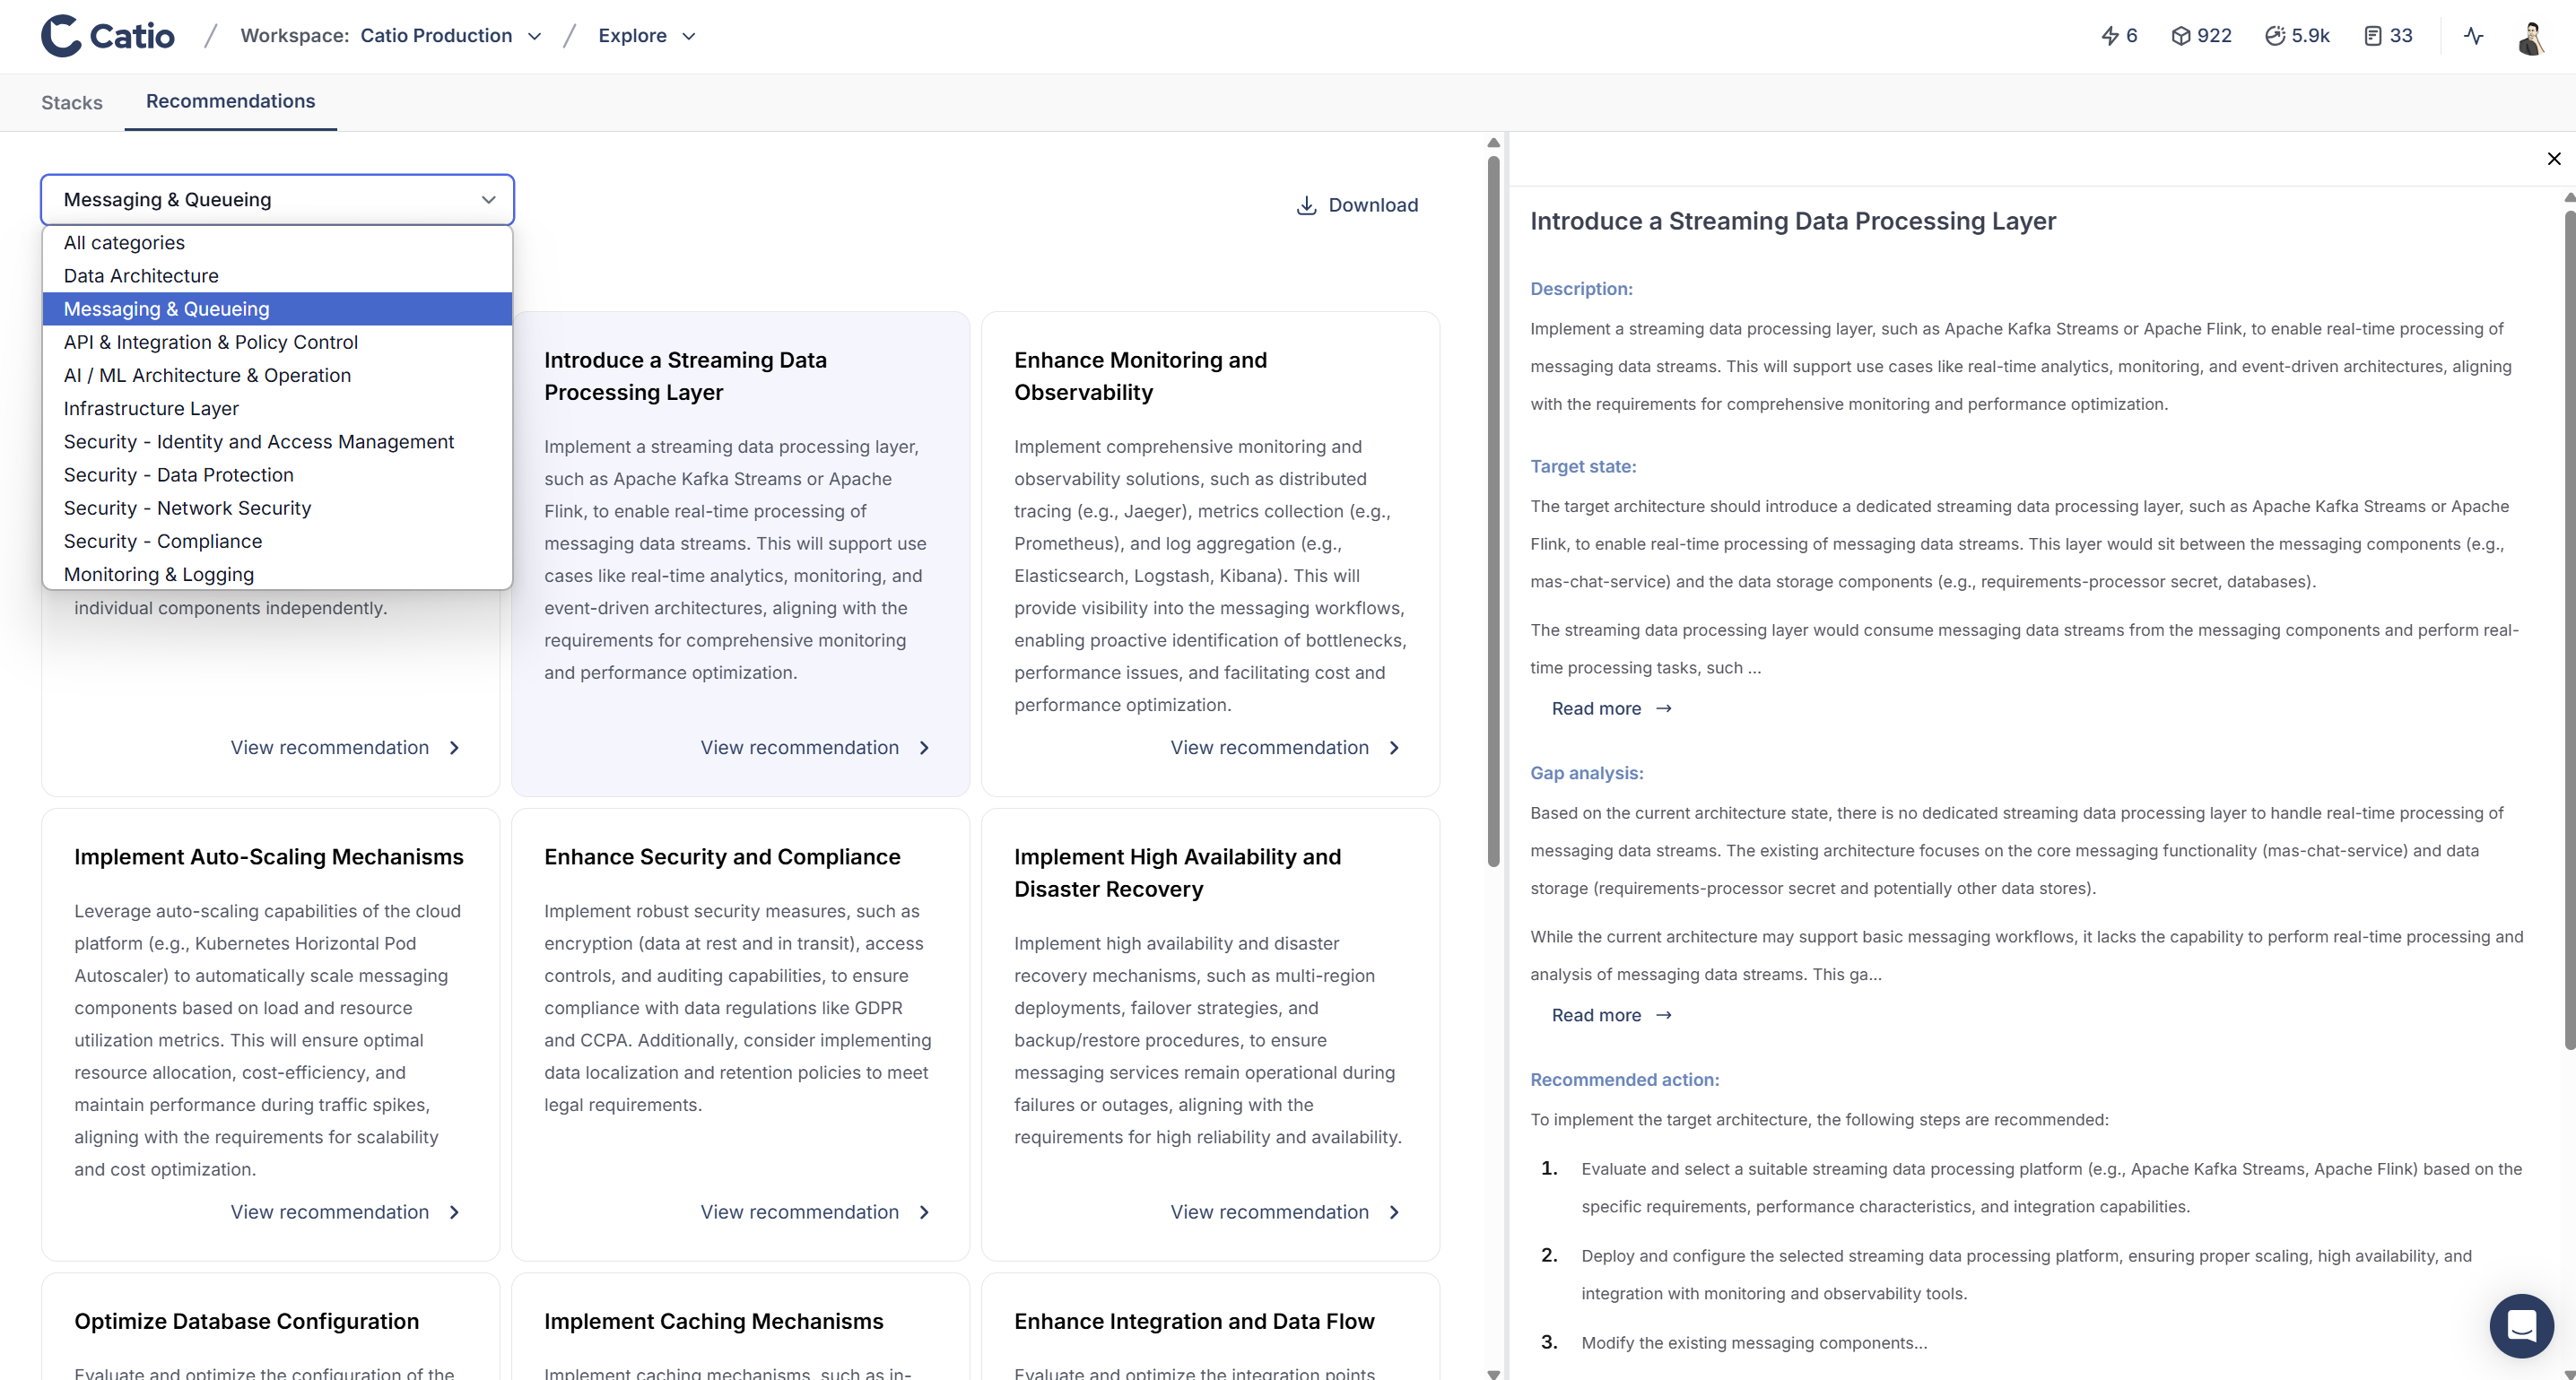The height and width of the screenshot is (1380, 2576).
Task: Open the activity pulse icon
Action: pos(2473,36)
